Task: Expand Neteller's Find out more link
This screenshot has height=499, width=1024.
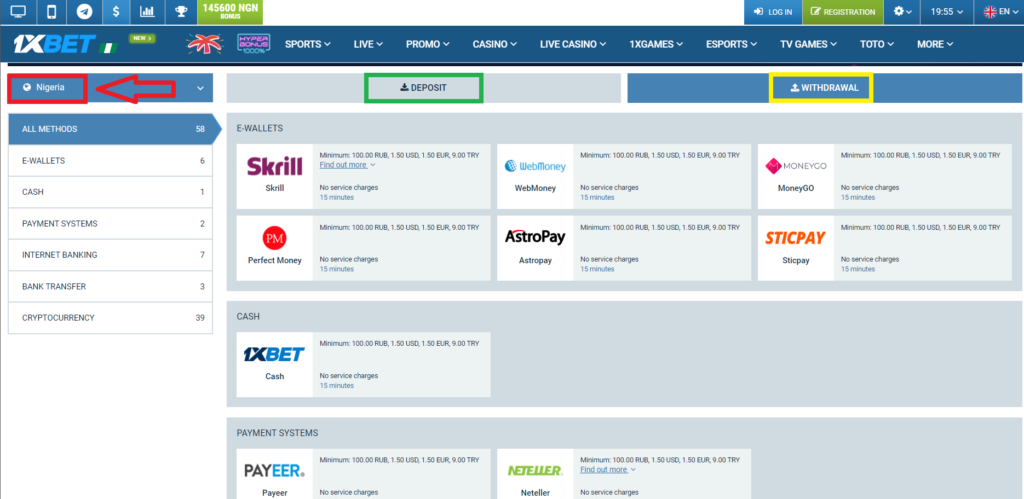Action: tap(608, 470)
